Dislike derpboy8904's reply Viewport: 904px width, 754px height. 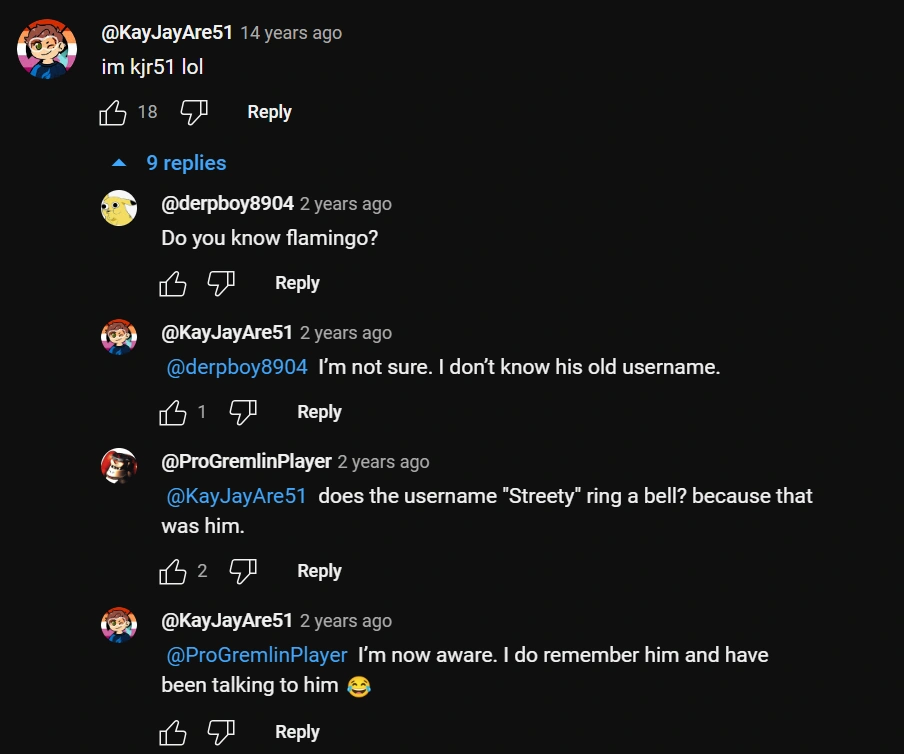pos(222,283)
